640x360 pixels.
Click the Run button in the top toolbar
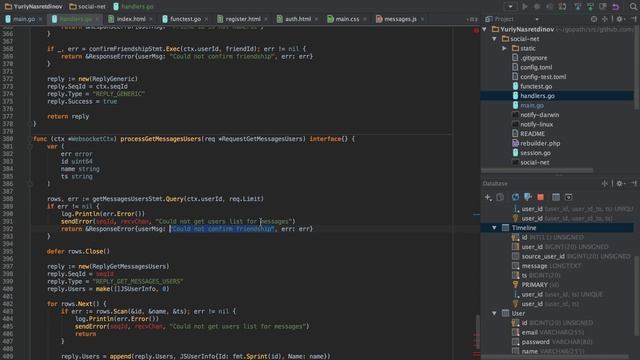point(524,7)
